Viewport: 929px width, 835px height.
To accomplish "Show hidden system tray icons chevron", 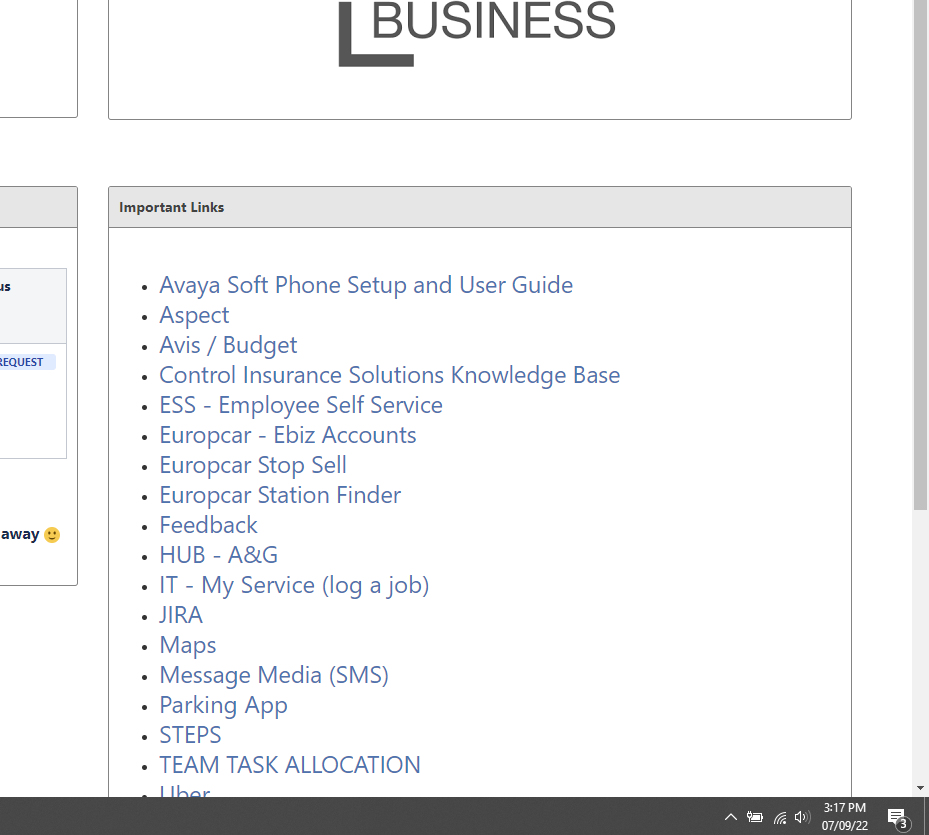I will [x=731, y=817].
